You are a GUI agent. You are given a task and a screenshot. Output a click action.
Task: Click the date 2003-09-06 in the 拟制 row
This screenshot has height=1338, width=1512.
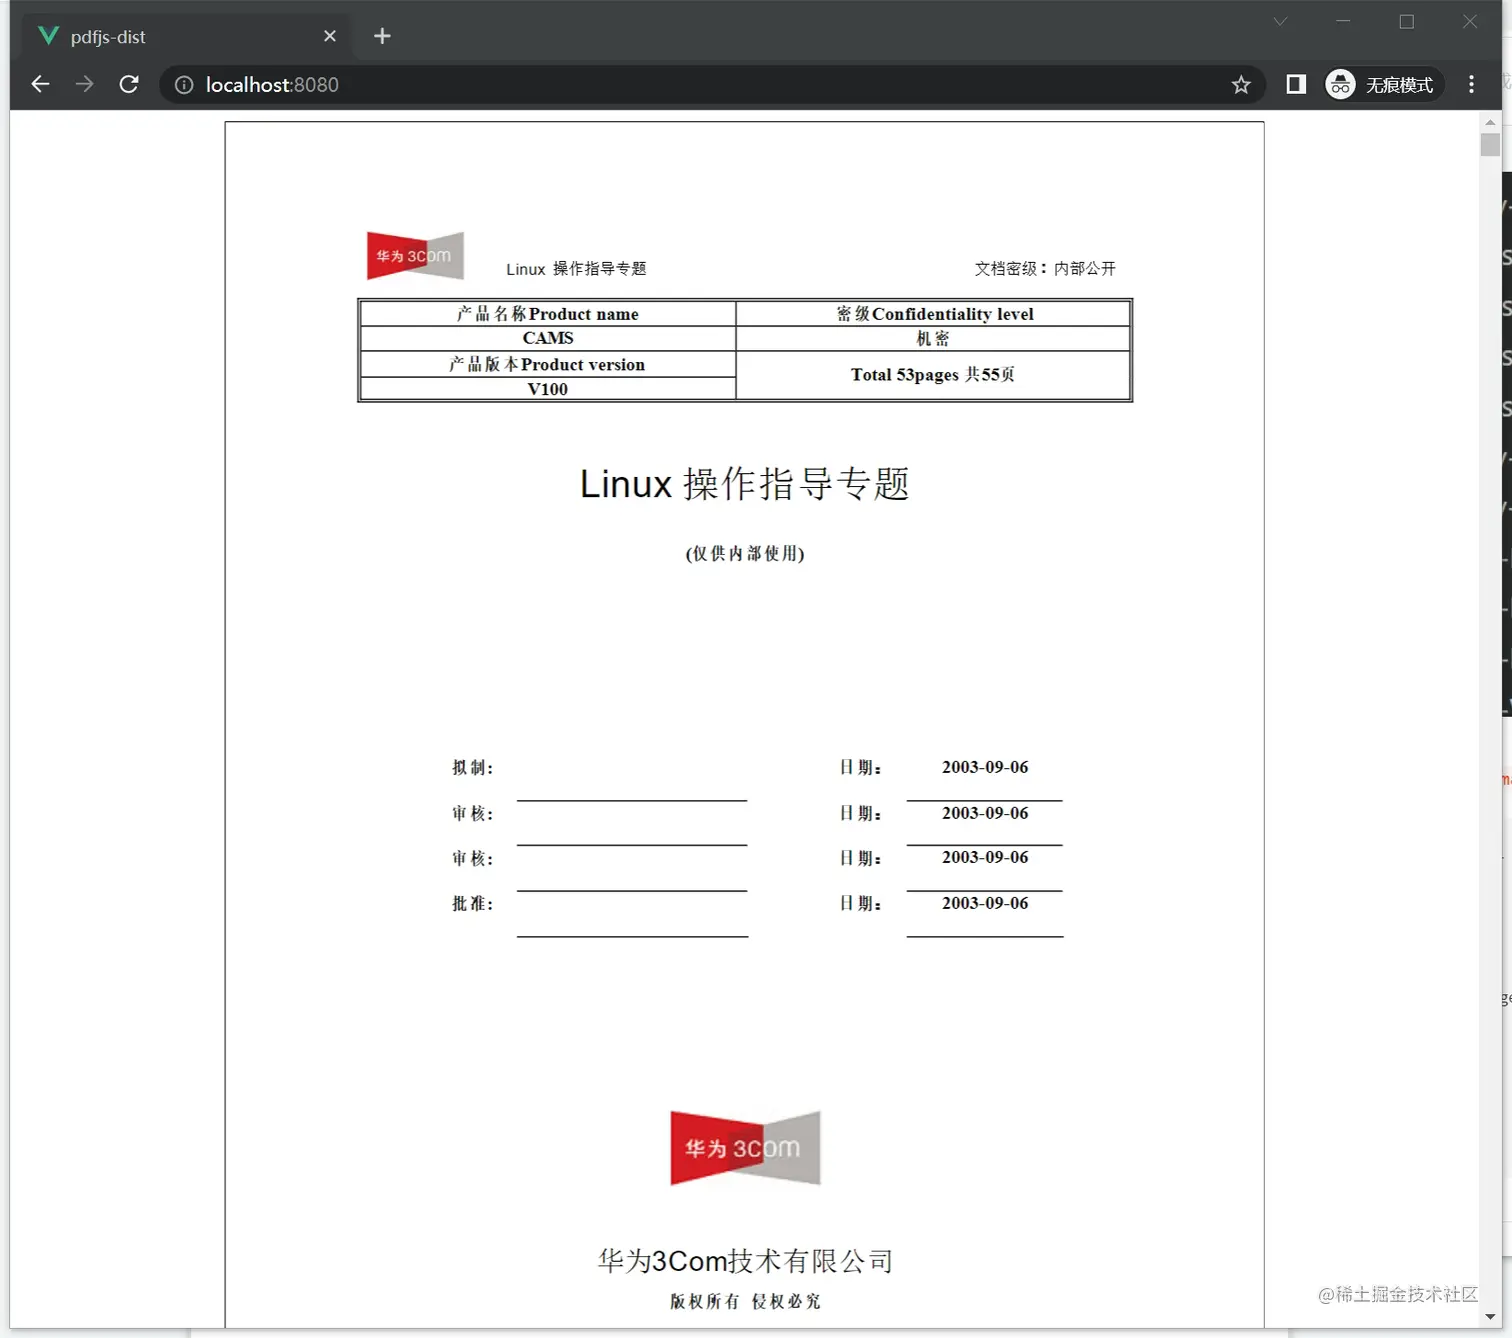[x=985, y=767]
